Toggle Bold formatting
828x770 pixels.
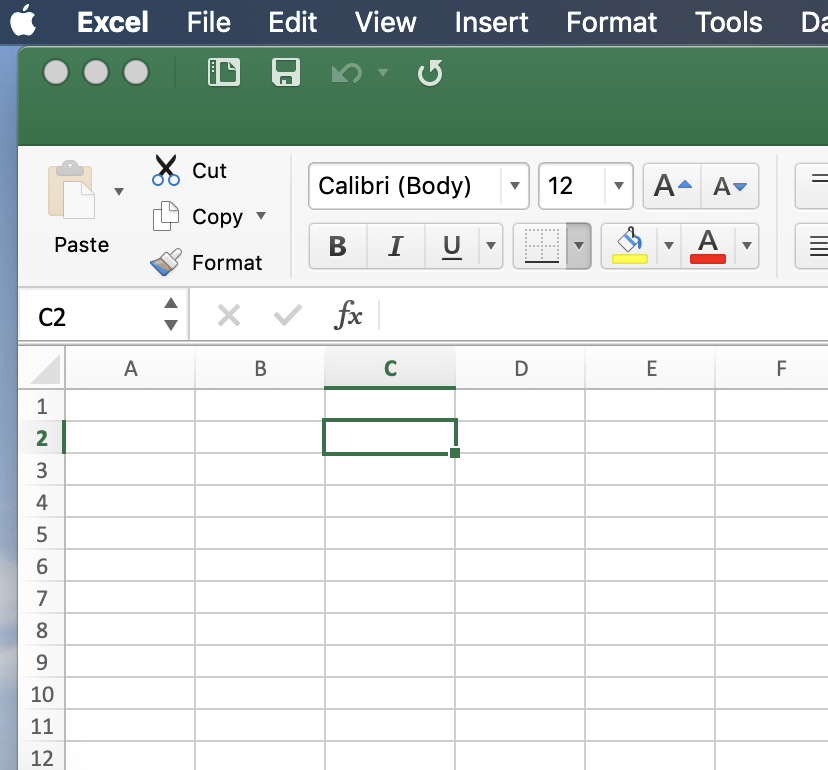tap(338, 246)
